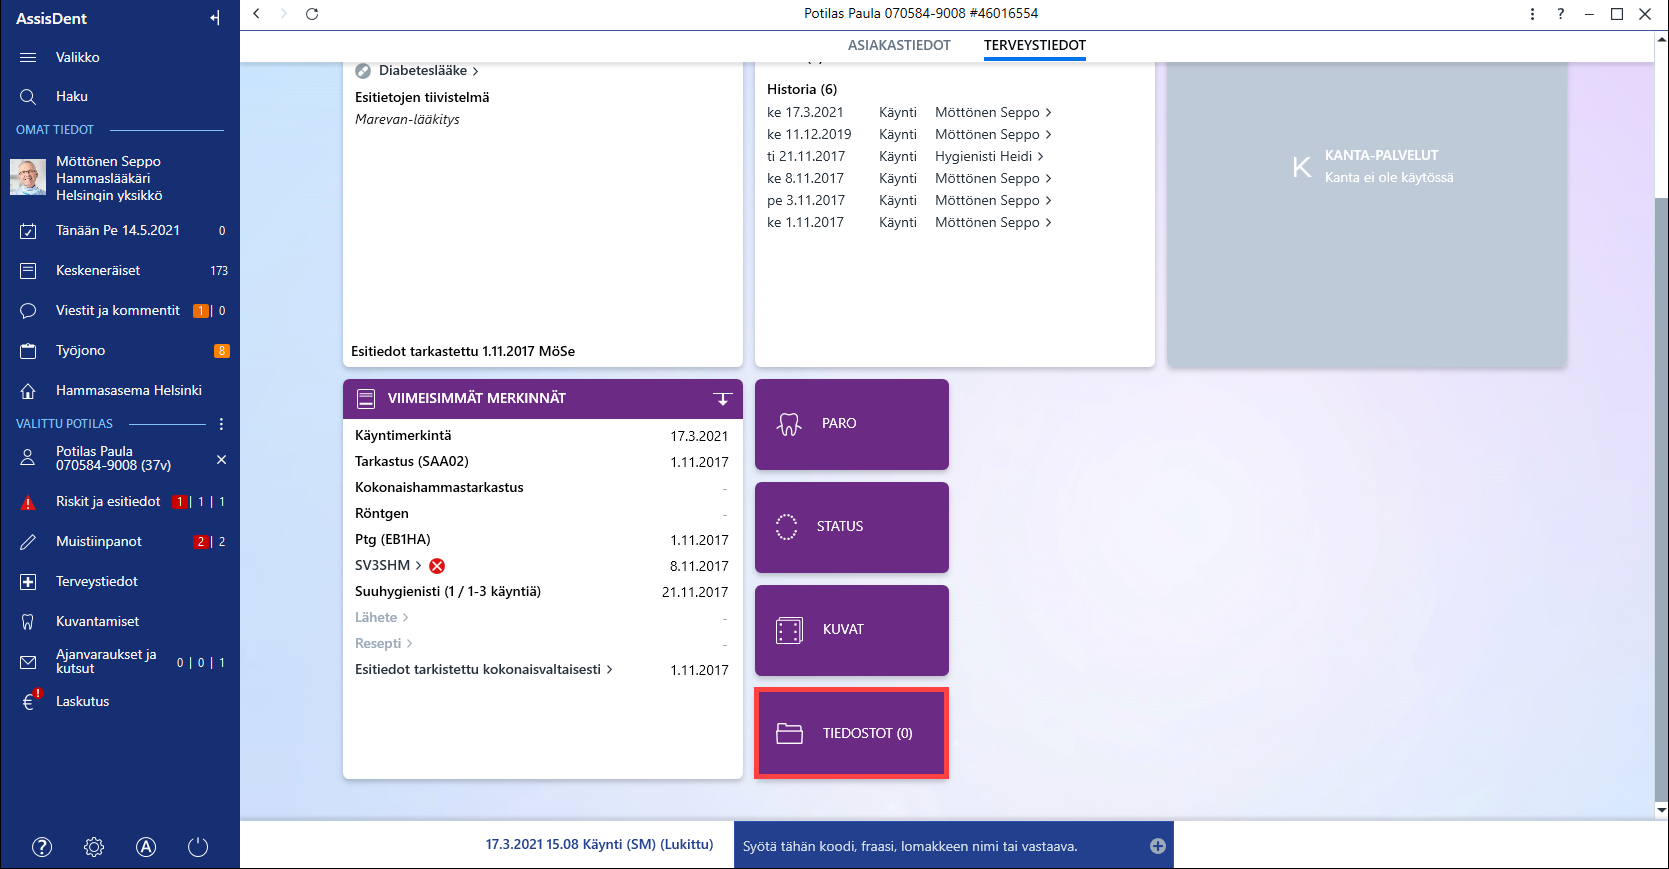Viewport: 1669px width, 869px height.
Task: Click the help question mark icon at sidebar bottom
Action: click(42, 847)
